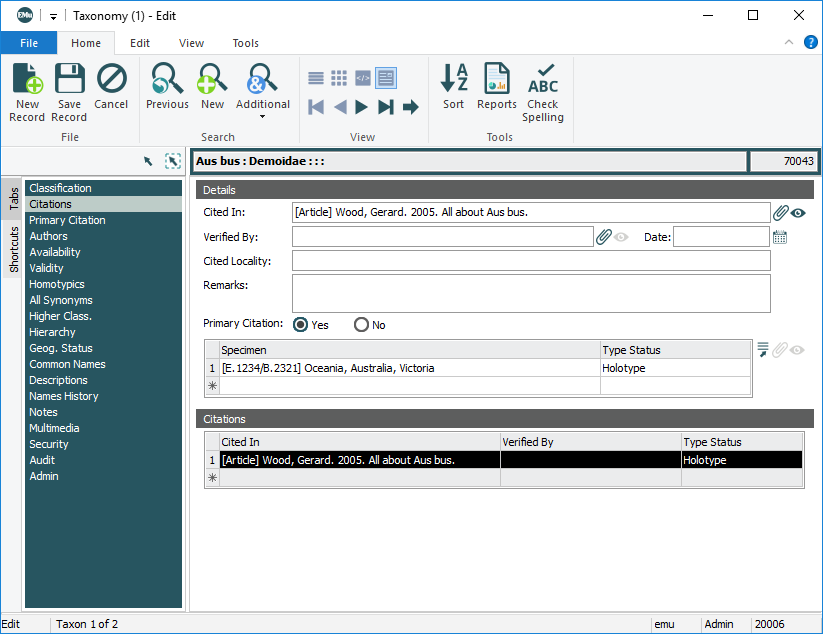823x634 pixels.
Task: Open the Authors tab in sidebar
Action: click(x=49, y=236)
